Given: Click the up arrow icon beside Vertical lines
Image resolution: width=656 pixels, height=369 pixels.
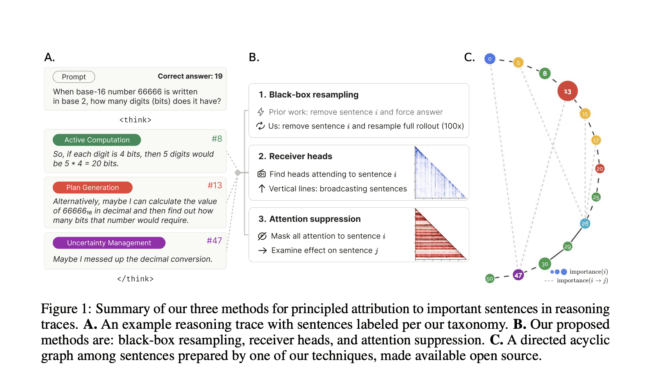Looking at the screenshot, I should pos(261,189).
